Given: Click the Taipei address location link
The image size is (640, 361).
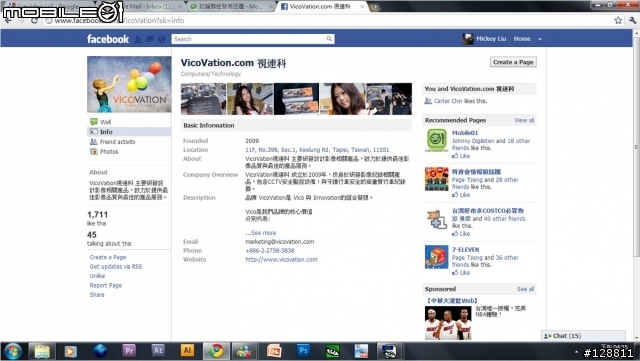Looking at the screenshot, I should (x=317, y=150).
